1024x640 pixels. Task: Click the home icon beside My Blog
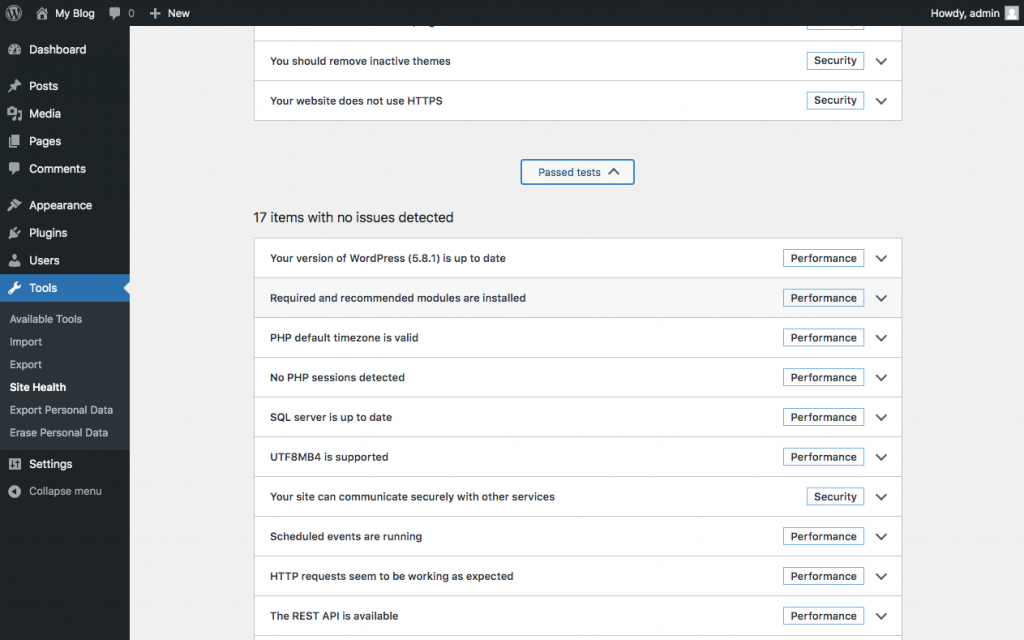pyautogui.click(x=42, y=13)
